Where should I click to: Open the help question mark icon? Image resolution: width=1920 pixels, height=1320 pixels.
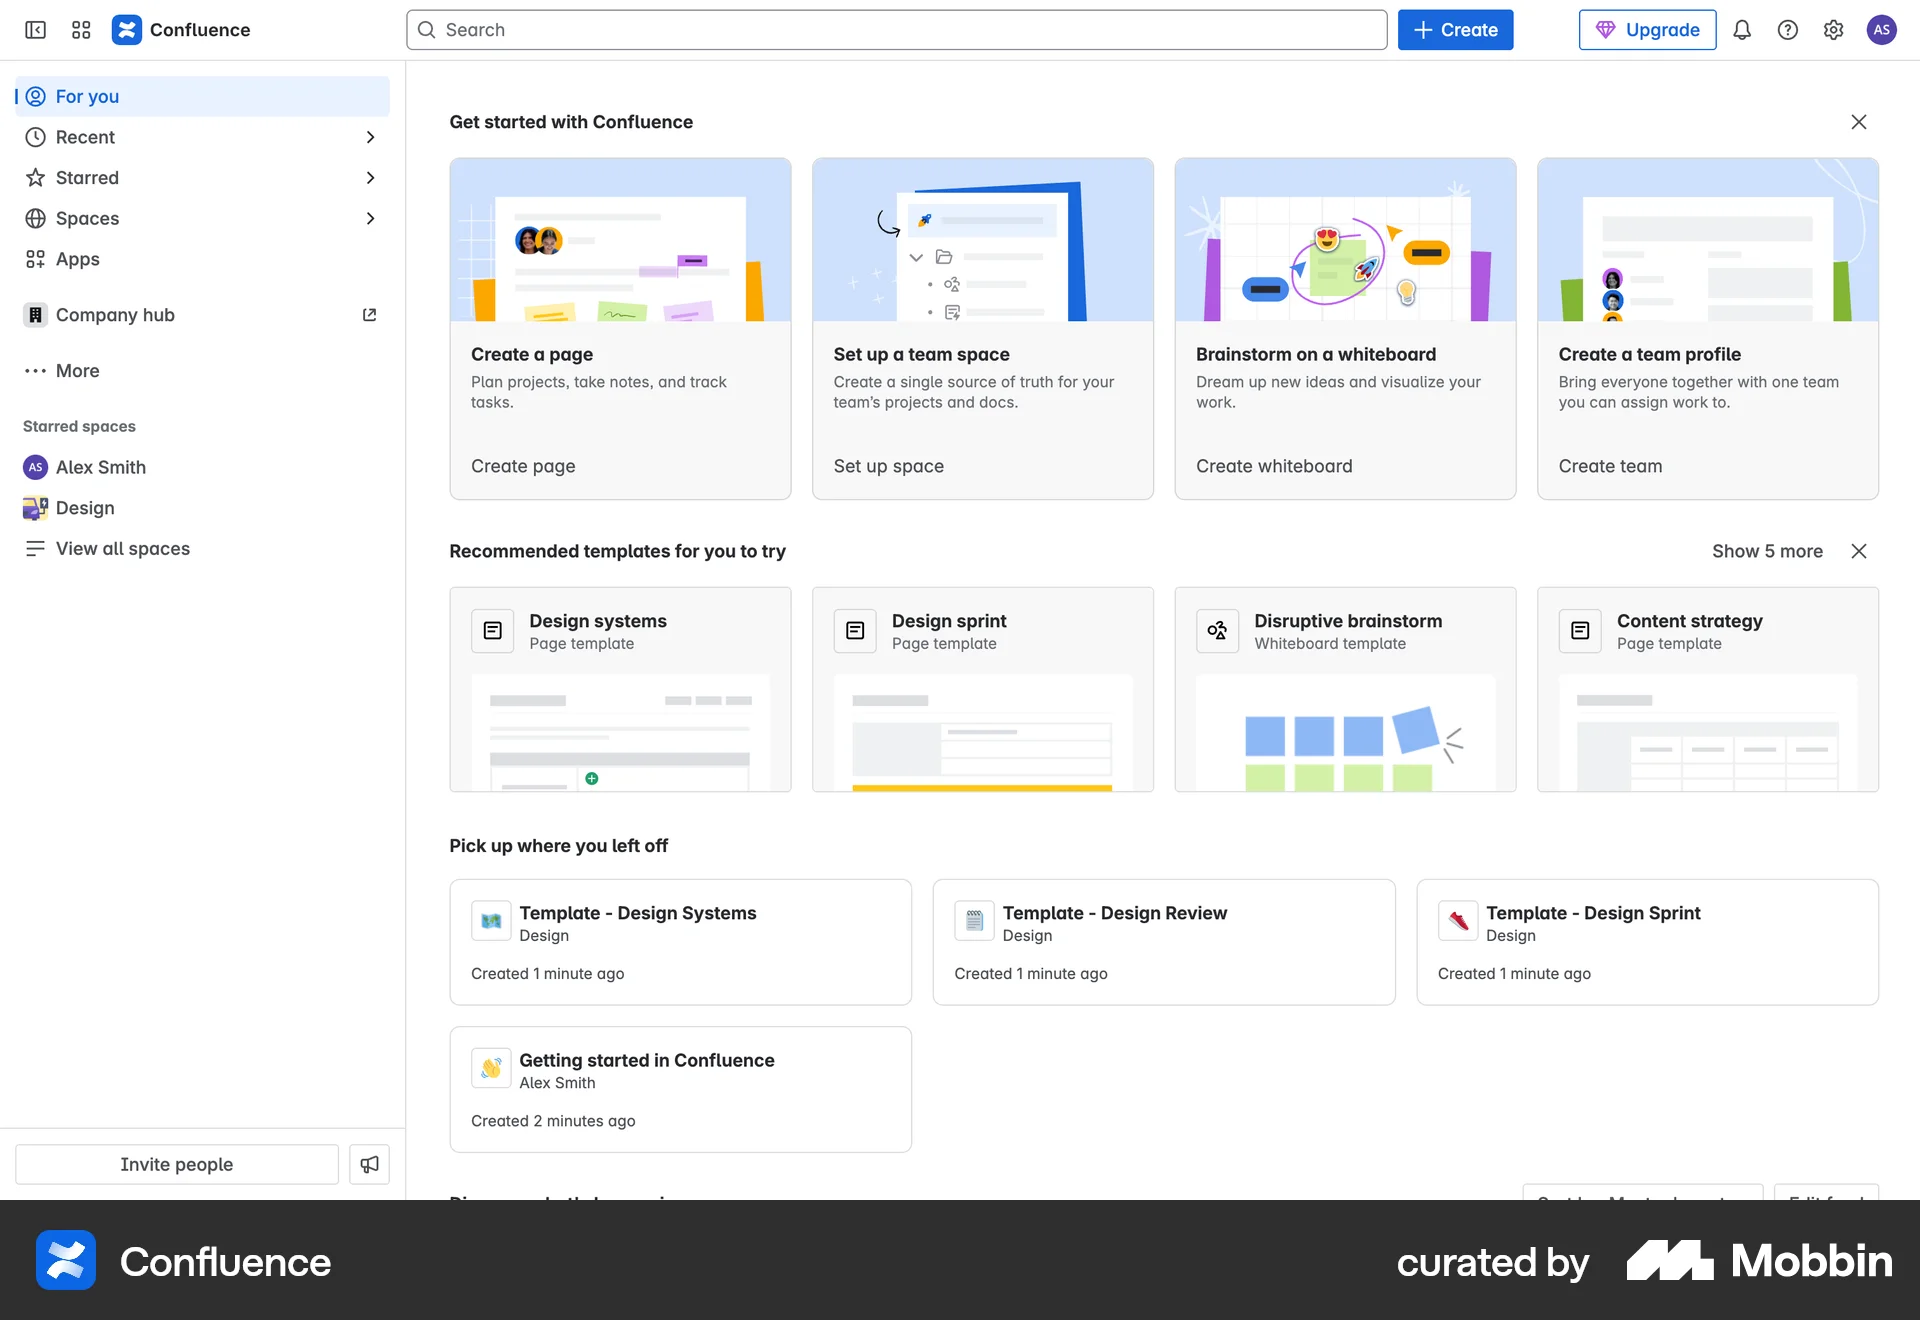(x=1788, y=30)
